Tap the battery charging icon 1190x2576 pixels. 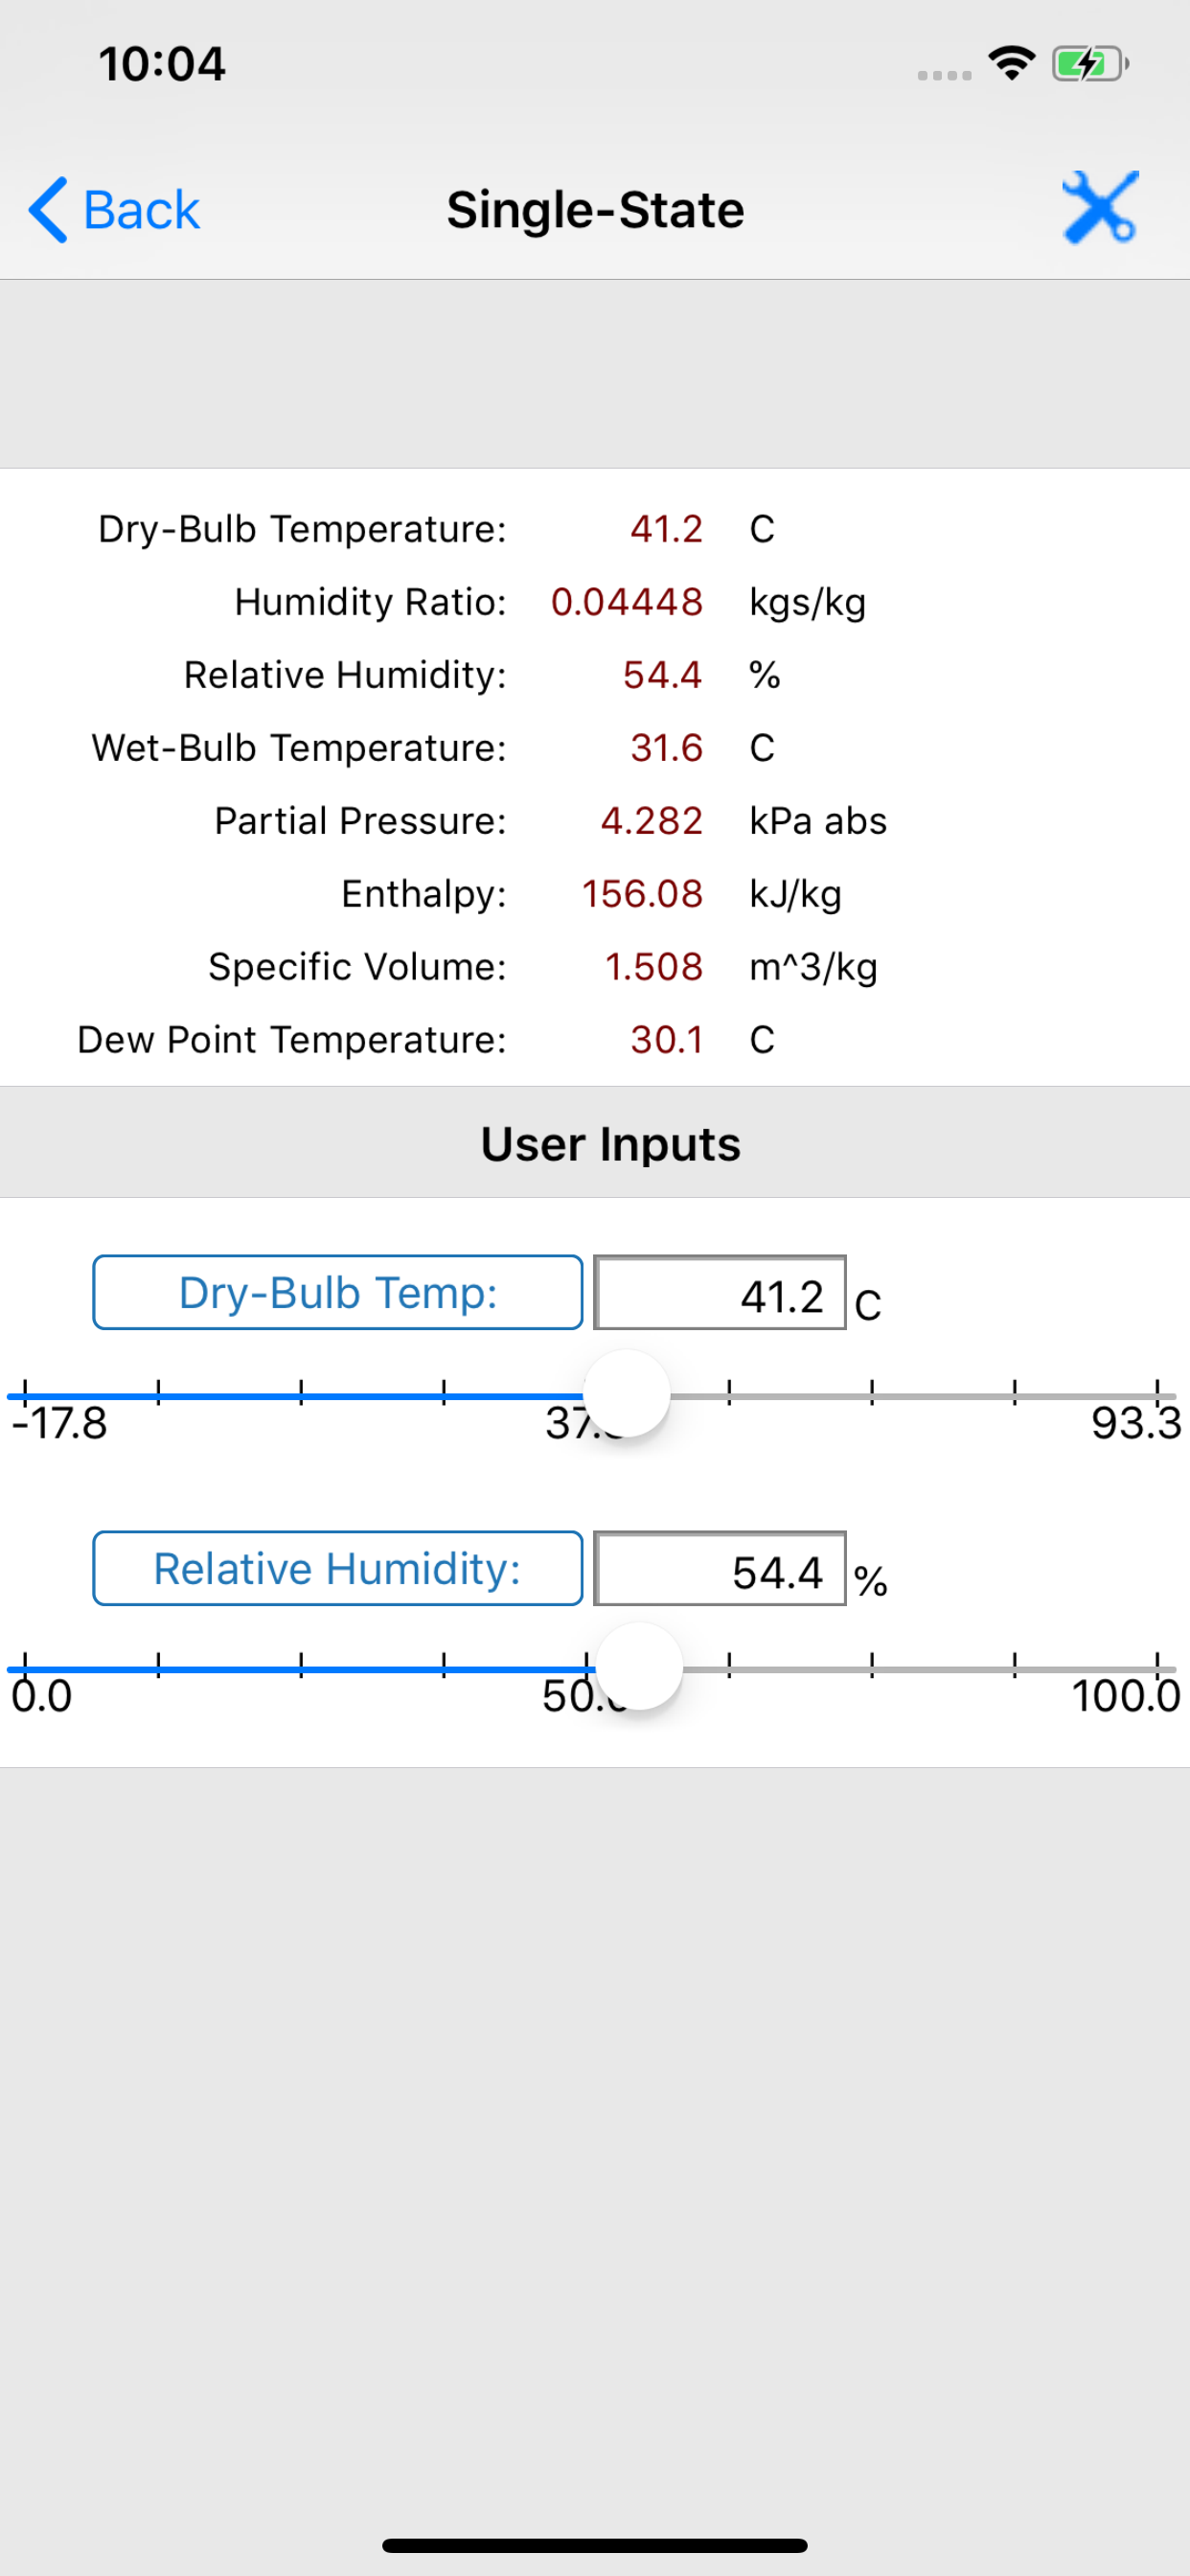click(x=1089, y=64)
